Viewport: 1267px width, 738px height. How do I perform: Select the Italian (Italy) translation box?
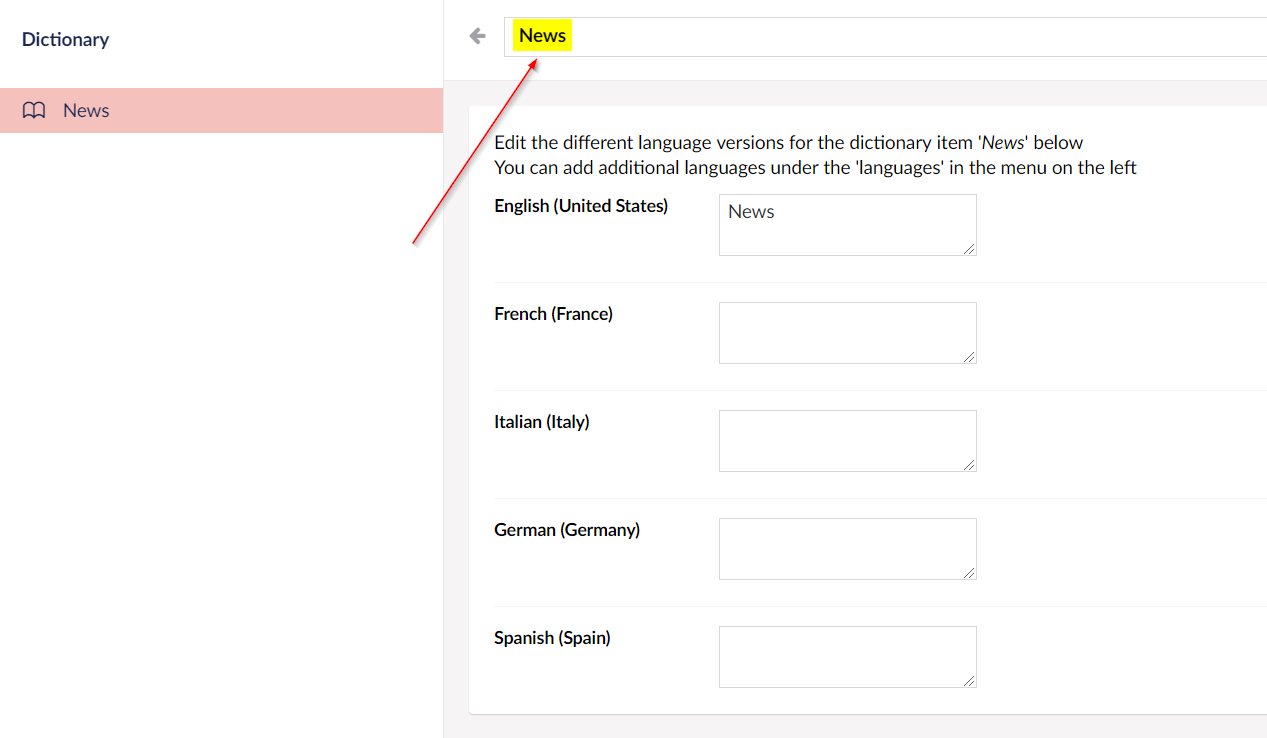846,440
